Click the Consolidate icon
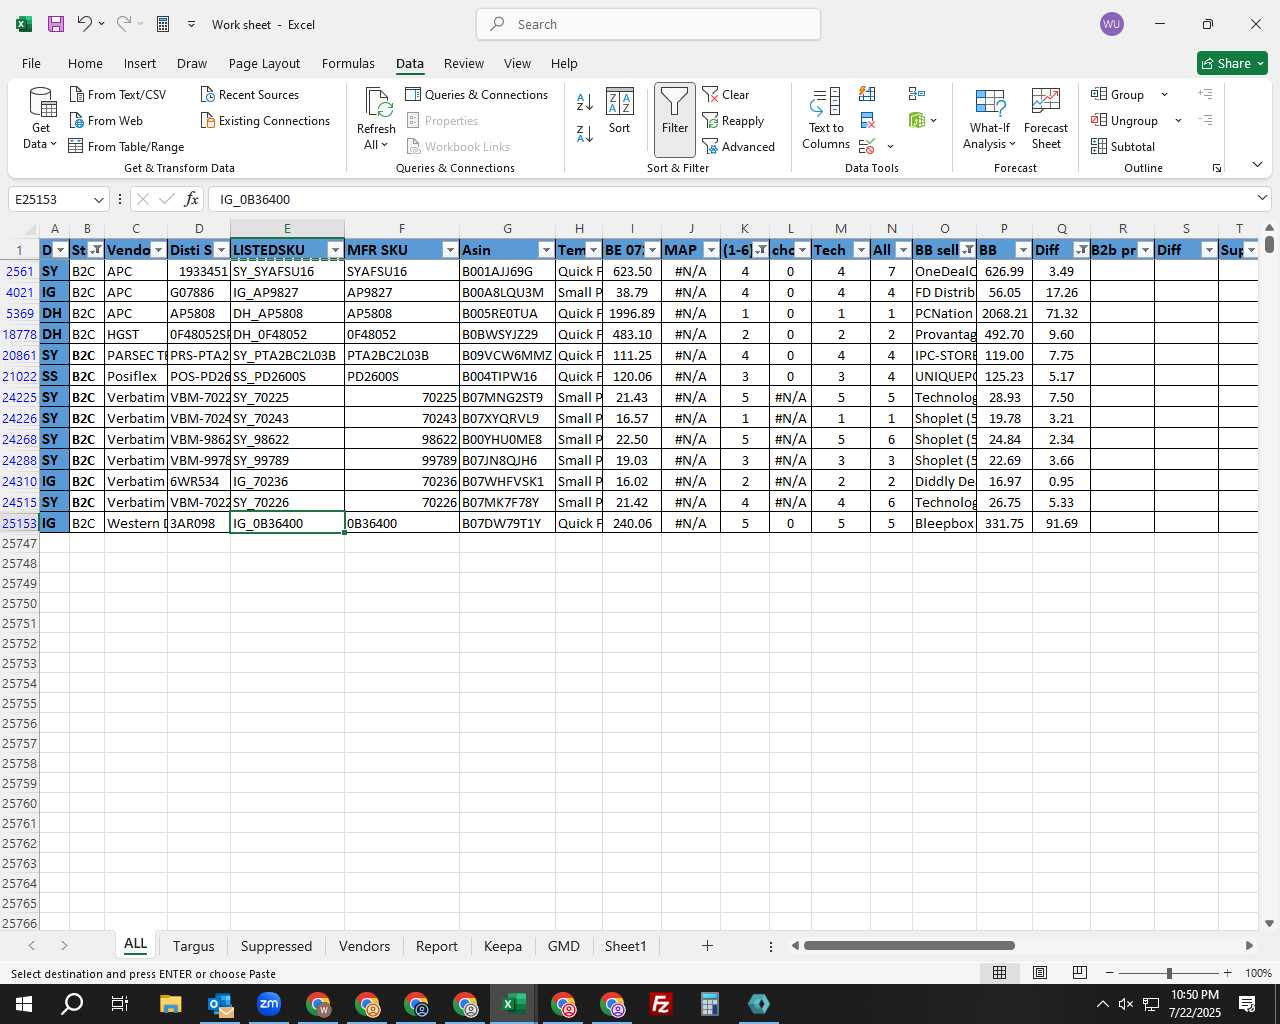Image resolution: width=1280 pixels, height=1024 pixels. click(917, 94)
